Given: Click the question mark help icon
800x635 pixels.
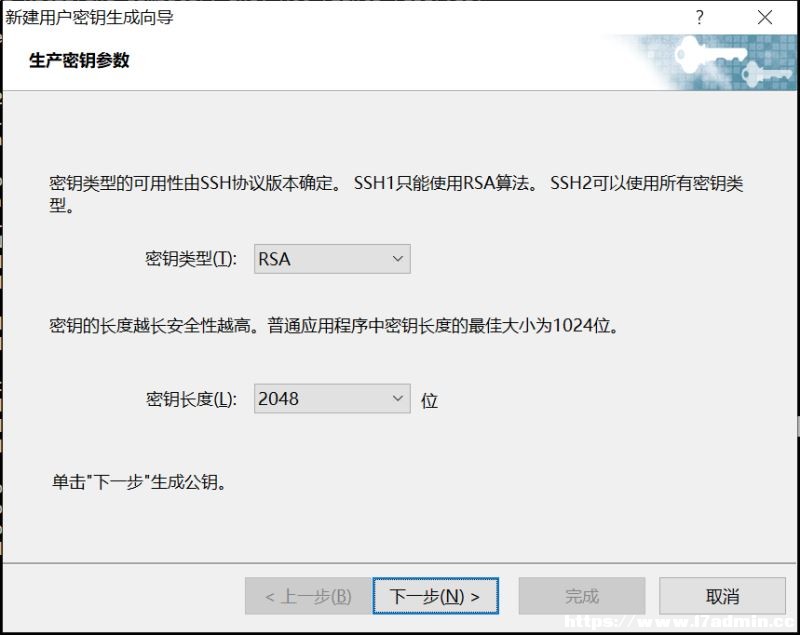Looking at the screenshot, I should coord(699,17).
